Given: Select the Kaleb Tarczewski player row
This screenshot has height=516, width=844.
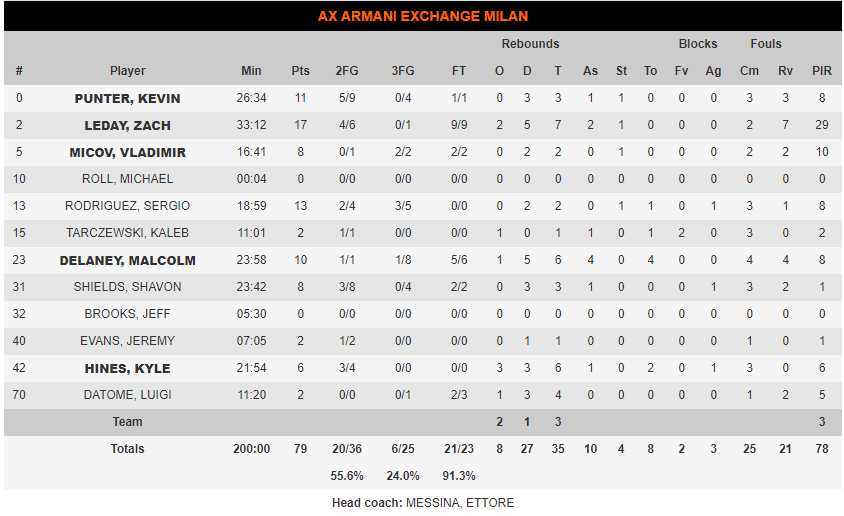Looking at the screenshot, I should click(x=423, y=233).
